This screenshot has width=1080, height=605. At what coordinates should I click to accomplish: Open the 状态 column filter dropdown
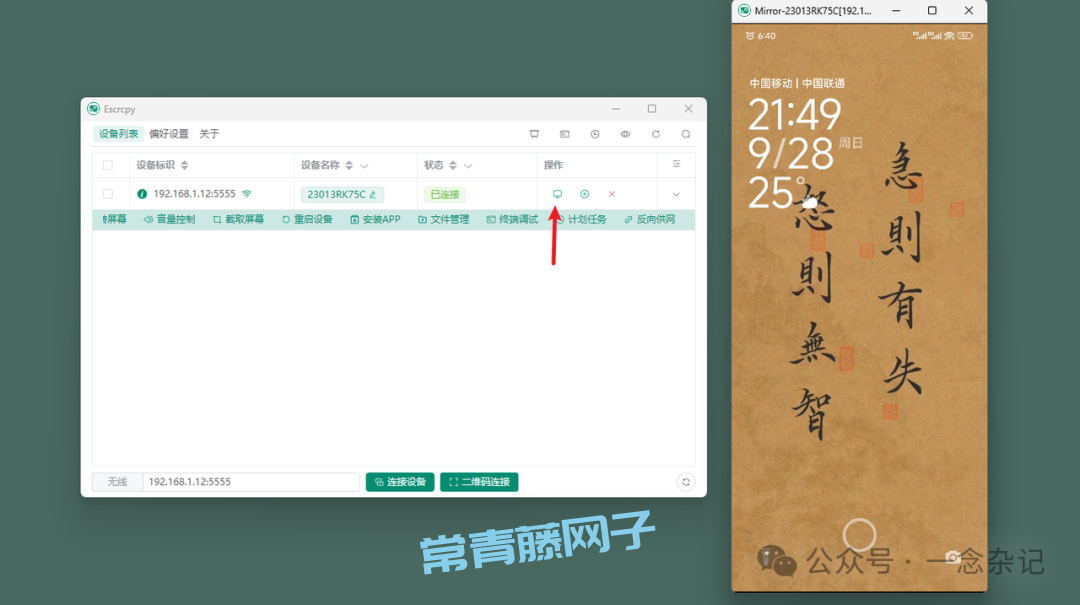[x=468, y=165]
